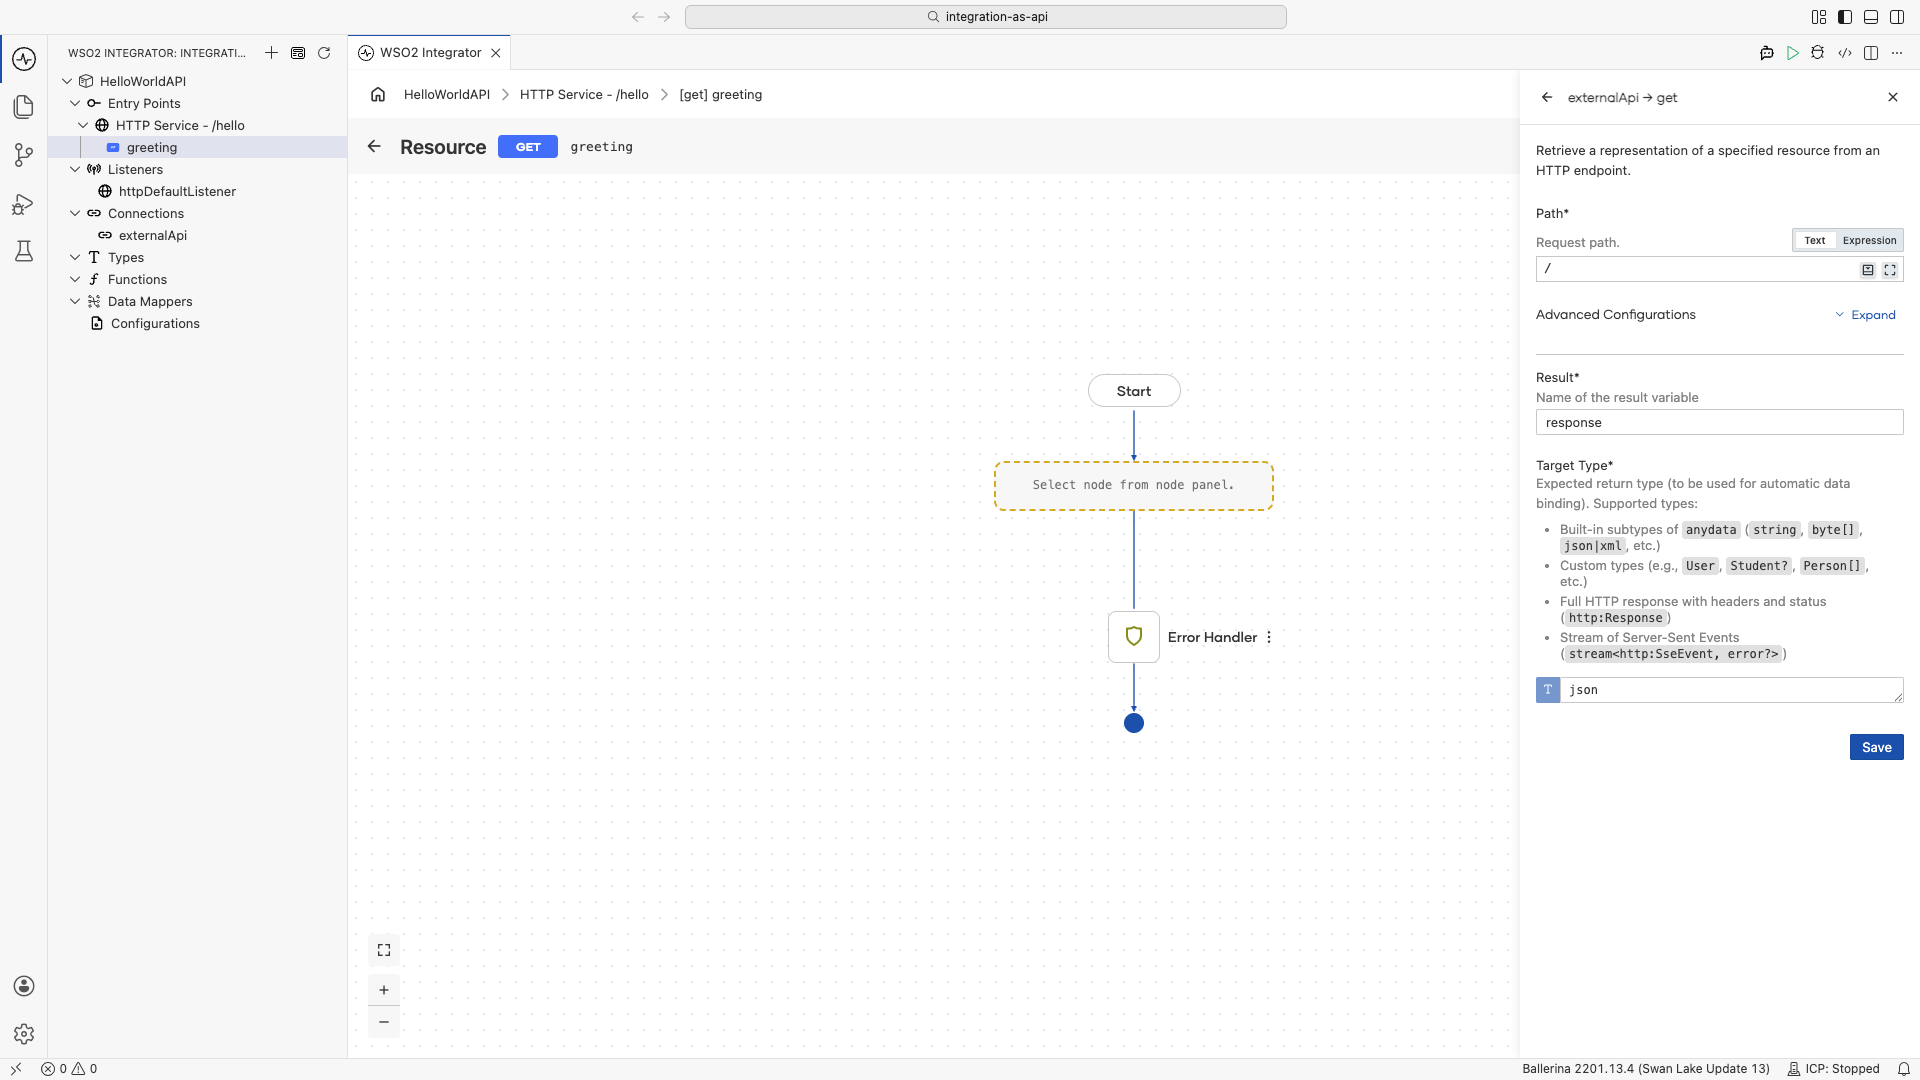This screenshot has width=1920, height=1080.
Task: Click the Target Type json field
Action: coord(1731,690)
